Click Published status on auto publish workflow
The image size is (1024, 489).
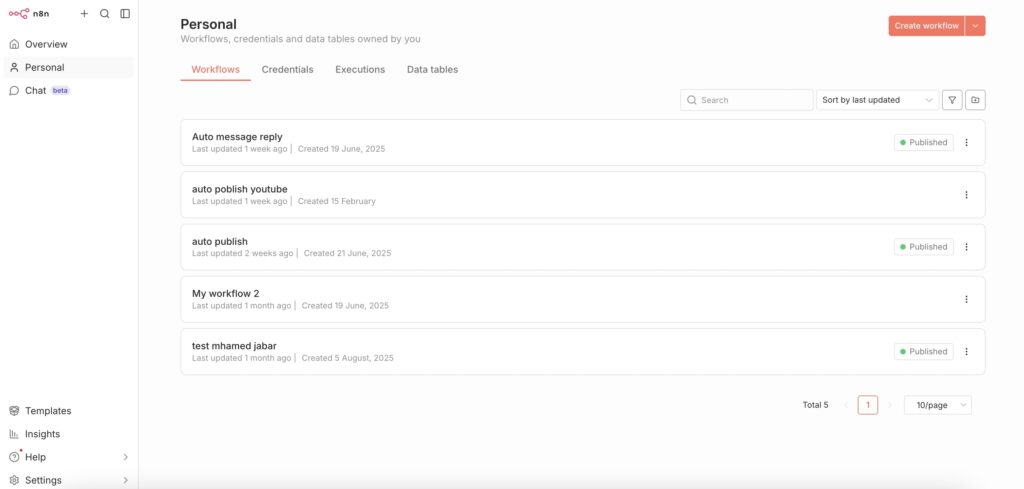[923, 247]
